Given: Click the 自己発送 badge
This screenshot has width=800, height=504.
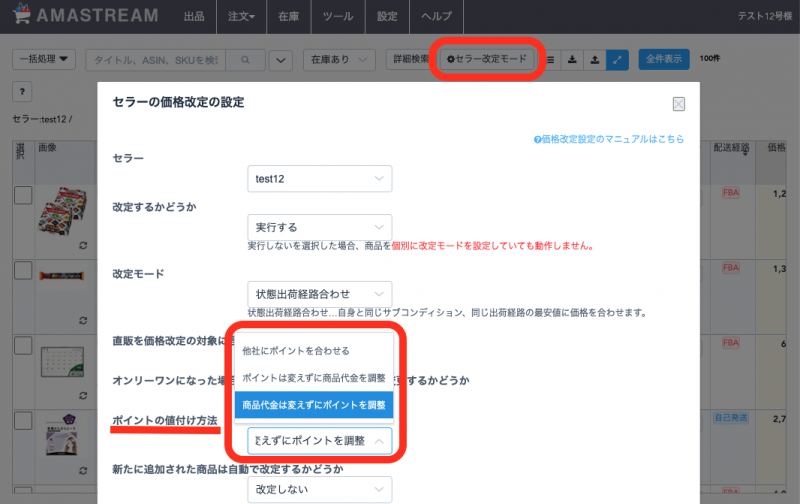Looking at the screenshot, I should [731, 417].
